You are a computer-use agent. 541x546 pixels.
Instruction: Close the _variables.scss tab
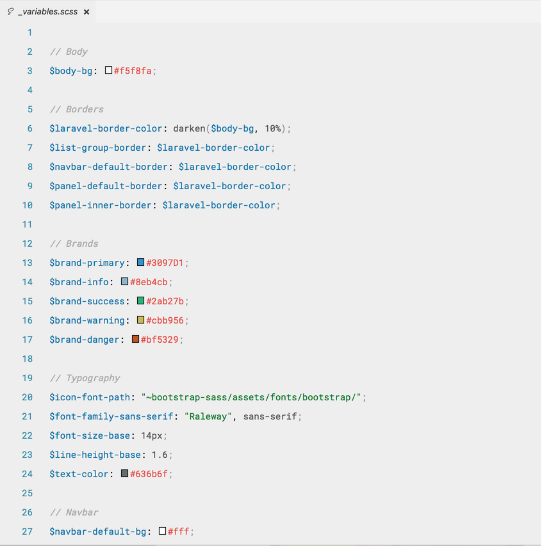86,12
